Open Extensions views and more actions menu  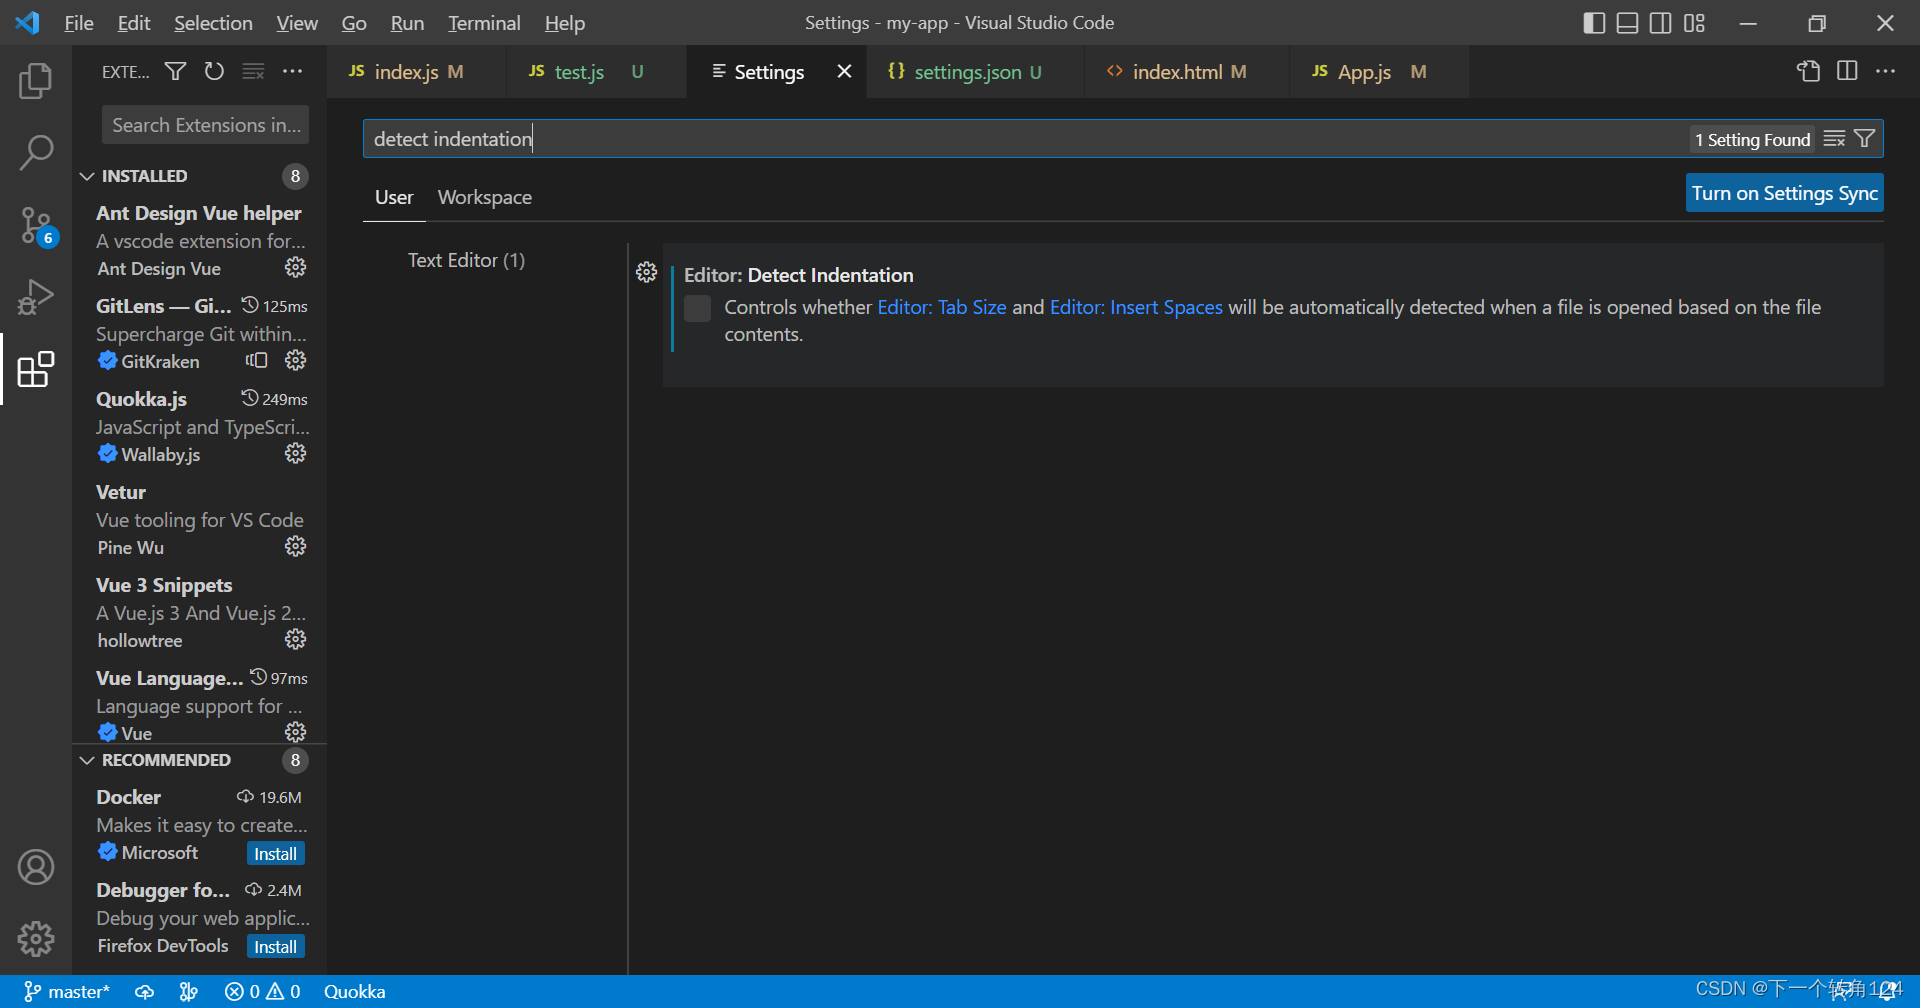tap(292, 71)
